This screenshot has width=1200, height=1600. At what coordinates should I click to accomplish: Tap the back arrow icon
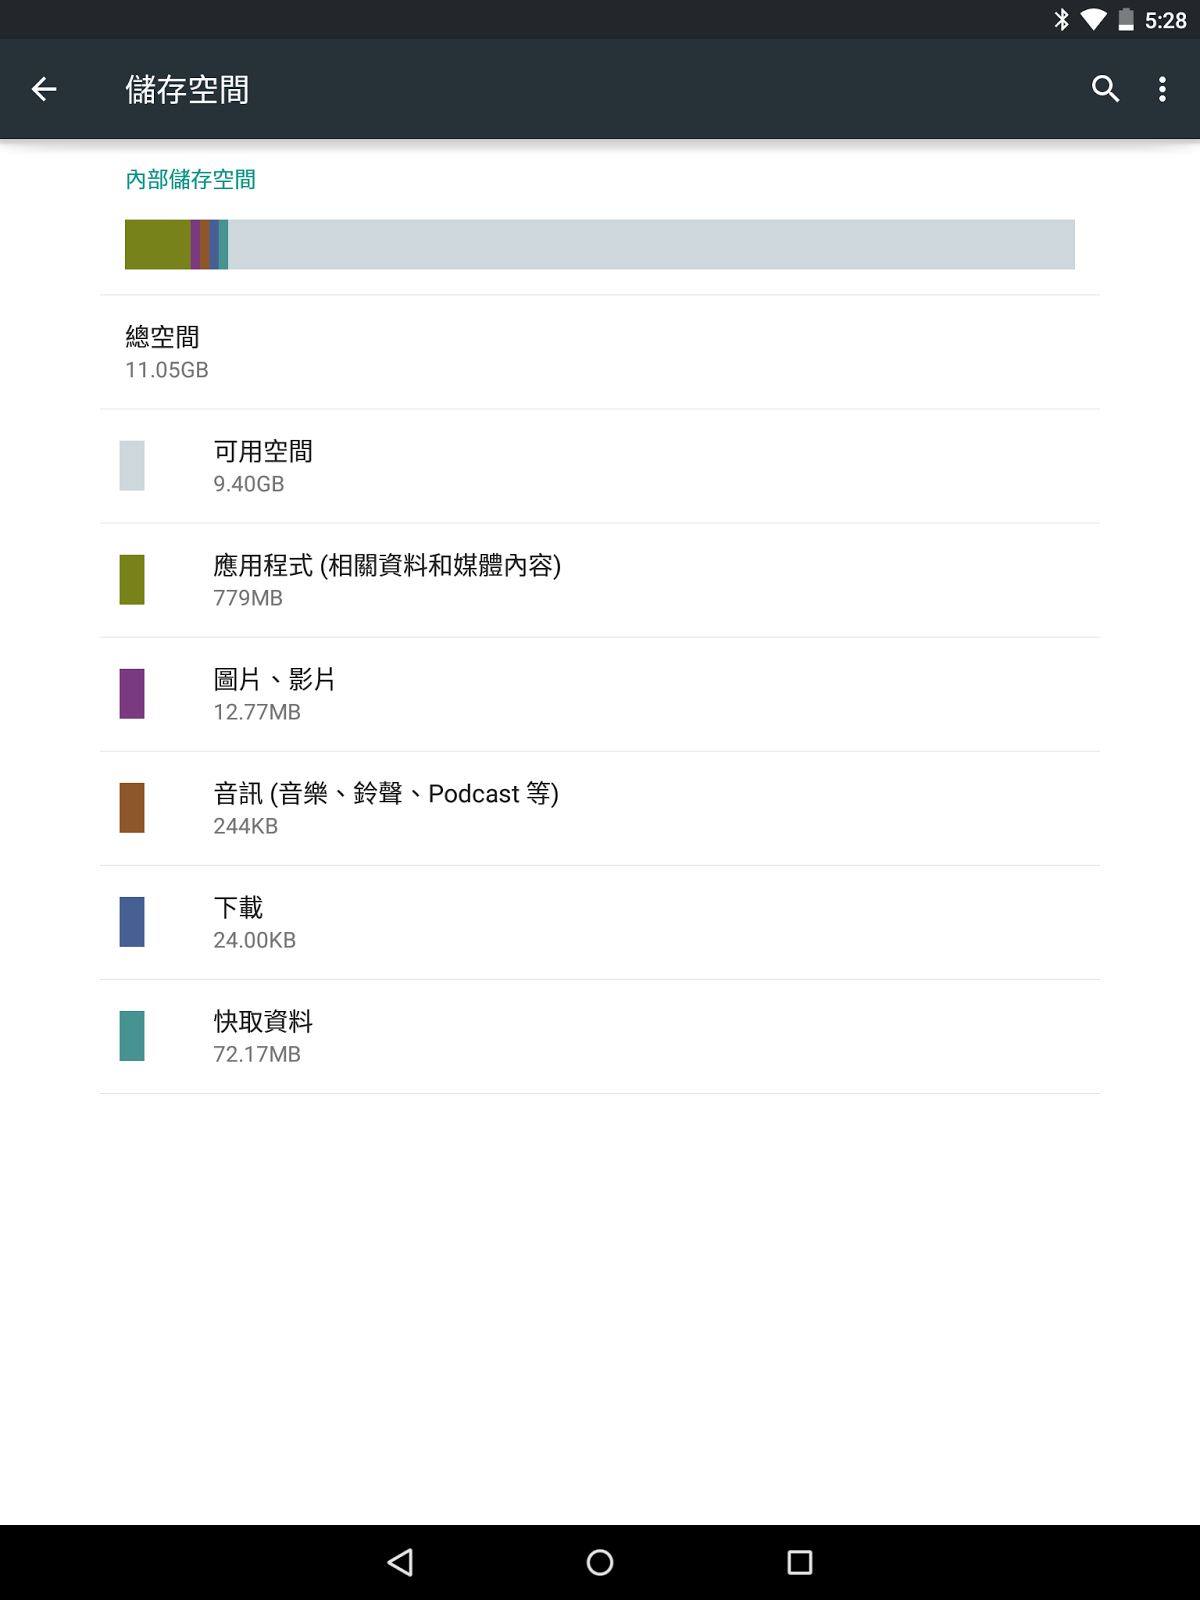pyautogui.click(x=44, y=90)
